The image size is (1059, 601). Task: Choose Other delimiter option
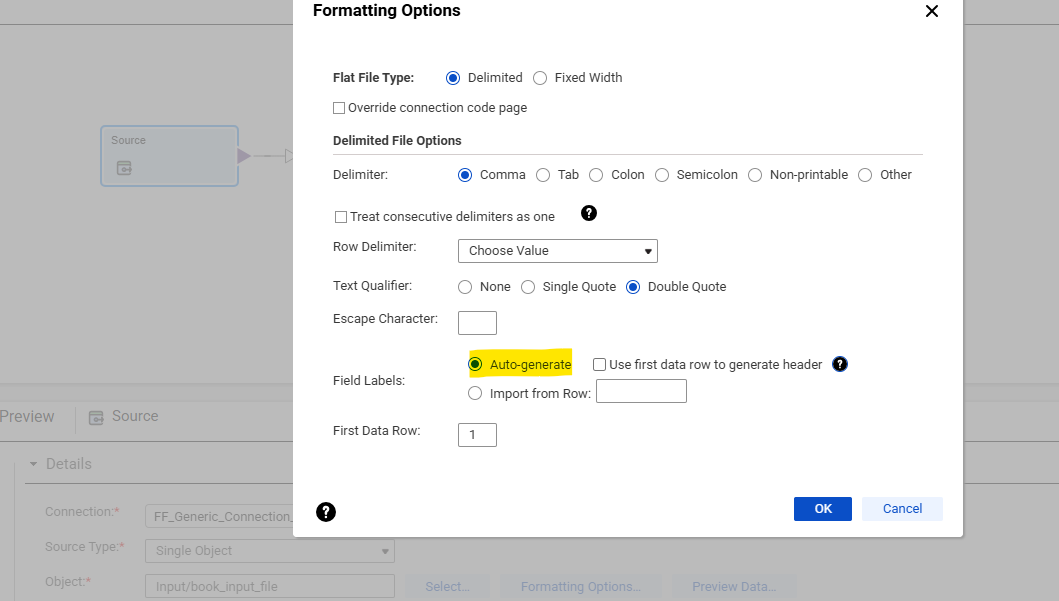[865, 176]
